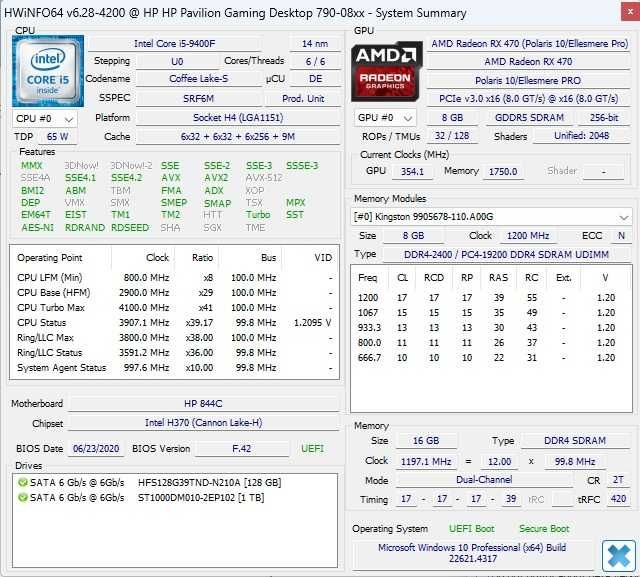Click the 65 W TDP value
640x577 pixels.
[x=57, y=137]
